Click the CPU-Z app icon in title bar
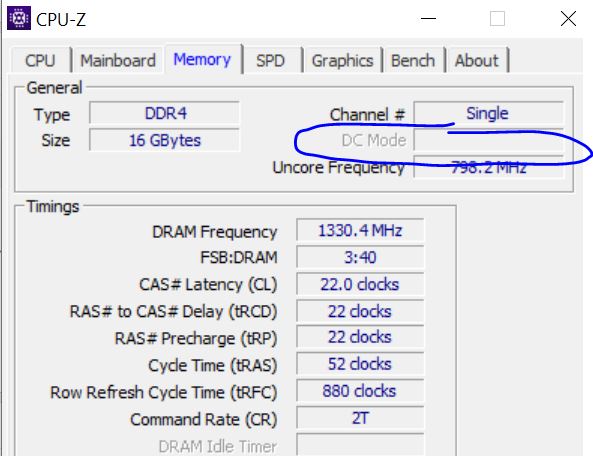 [19, 18]
